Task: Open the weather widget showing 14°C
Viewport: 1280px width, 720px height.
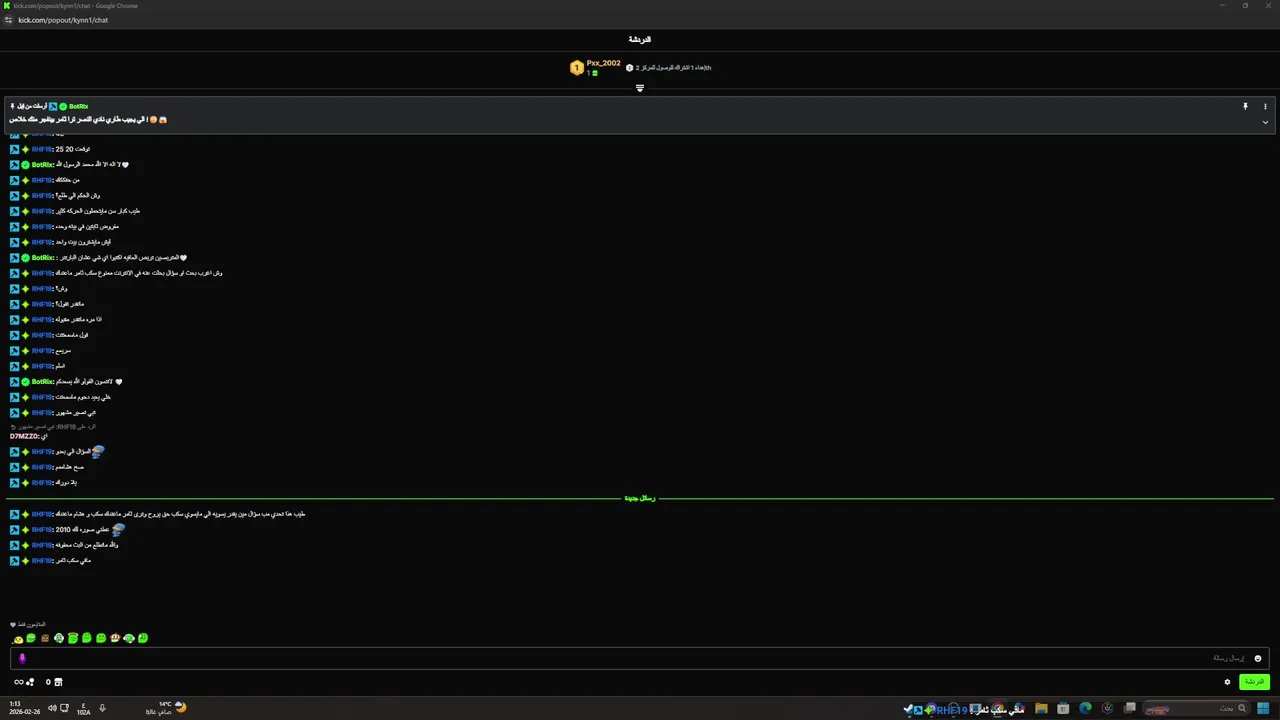Action: pyautogui.click(x=166, y=708)
